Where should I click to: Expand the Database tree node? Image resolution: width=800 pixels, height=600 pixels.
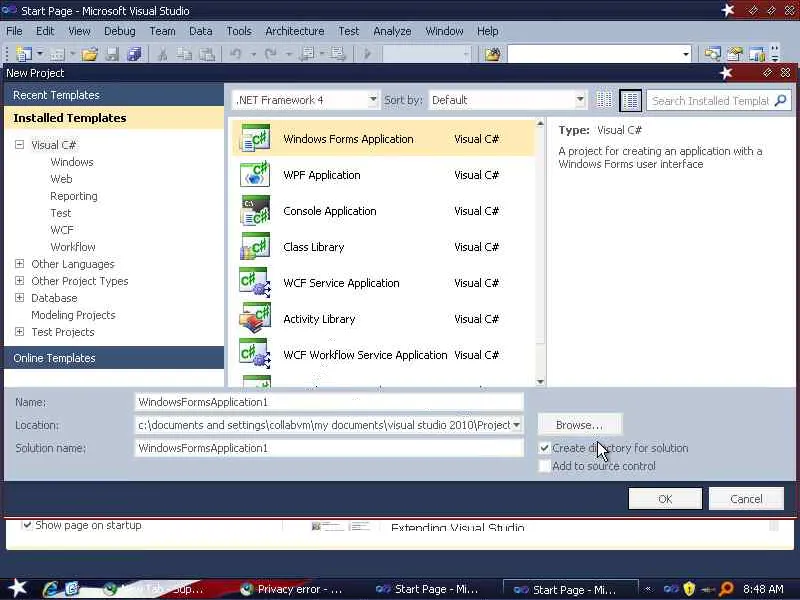[x=19, y=297]
